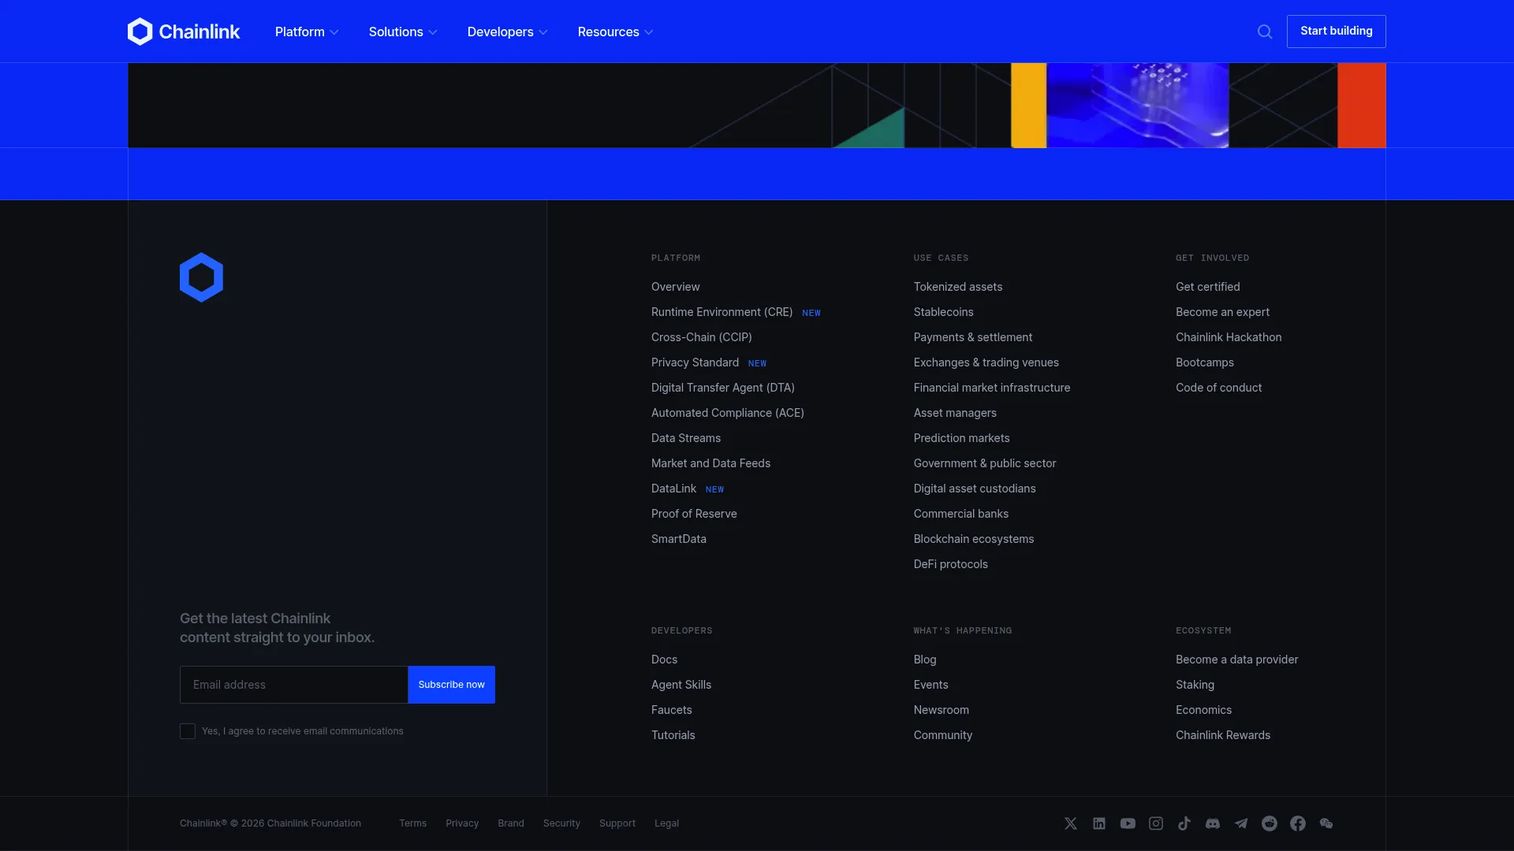1514x851 pixels.
Task: Open the Runtime Environment (CRE) link
Action: (x=722, y=312)
